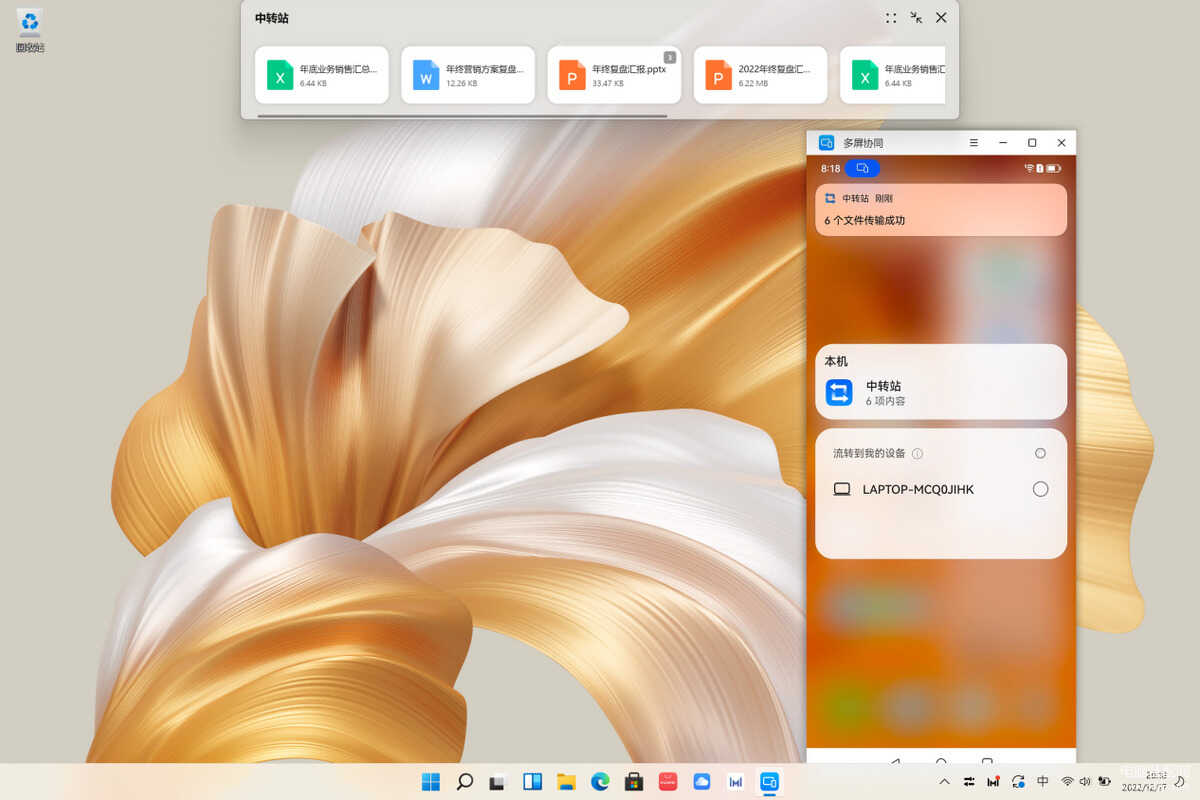Open Task View on the taskbar
The width and height of the screenshot is (1200, 800).
498,782
